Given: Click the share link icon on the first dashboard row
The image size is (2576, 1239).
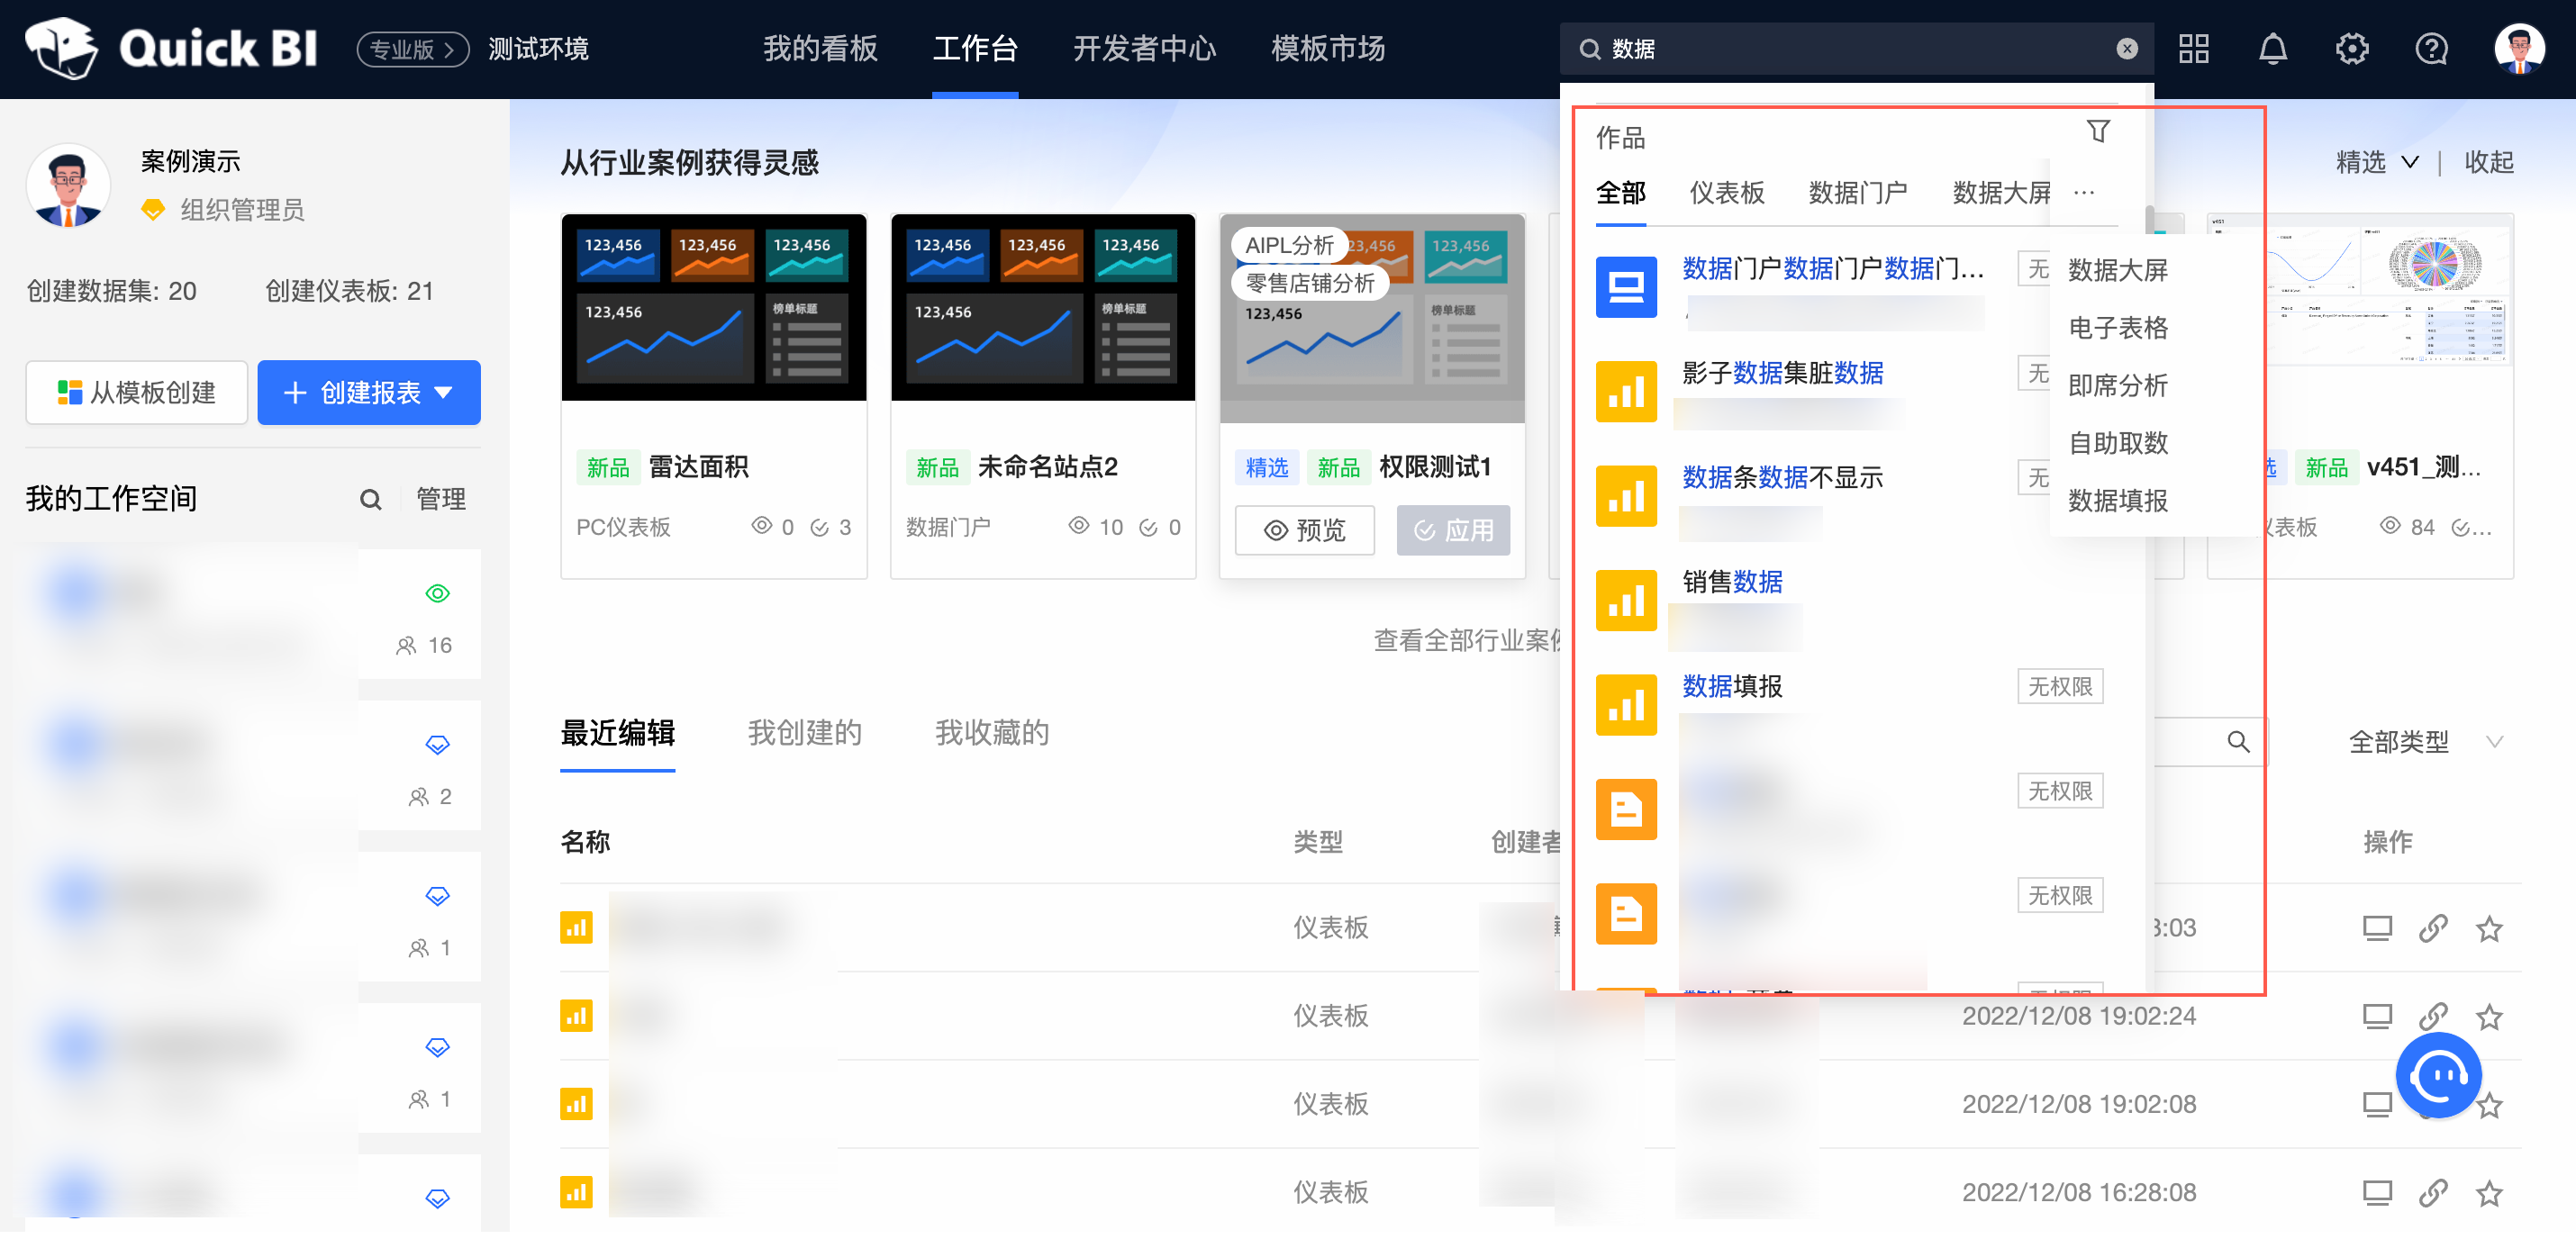Looking at the screenshot, I should 2433,928.
